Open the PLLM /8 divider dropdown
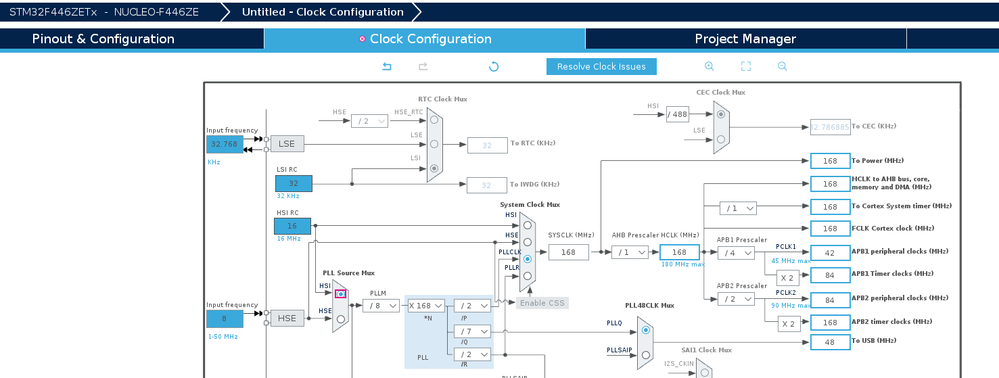 tap(381, 306)
